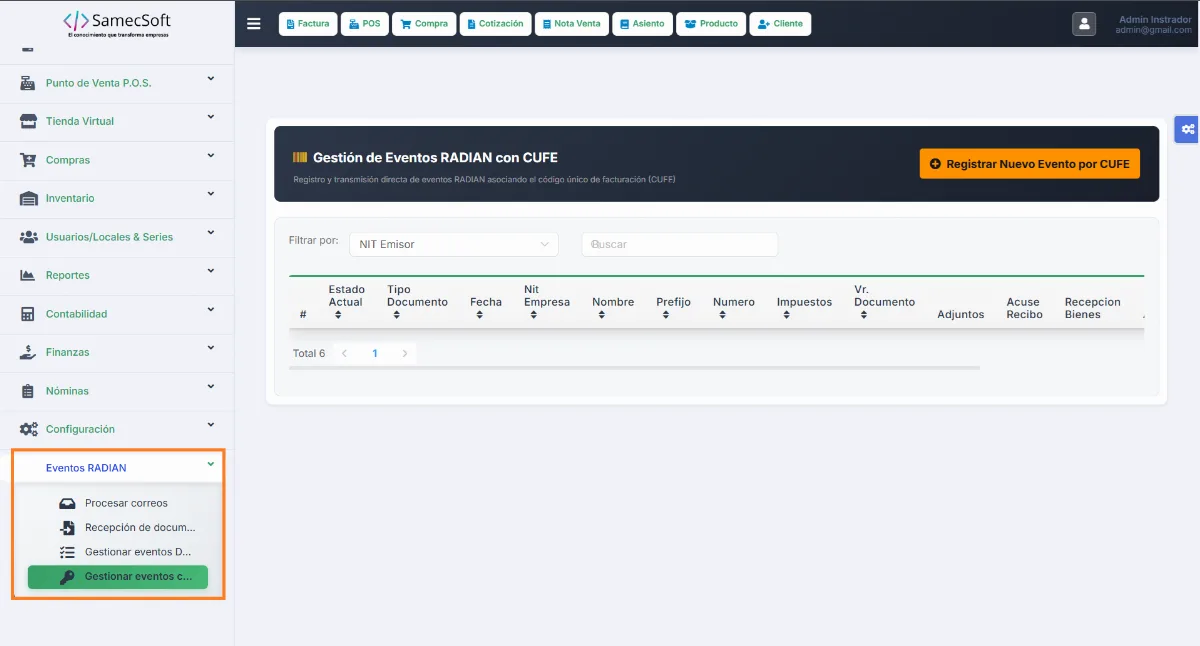Open the NIT Emisor filter dropdown
This screenshot has width=1200, height=646.
pos(454,244)
